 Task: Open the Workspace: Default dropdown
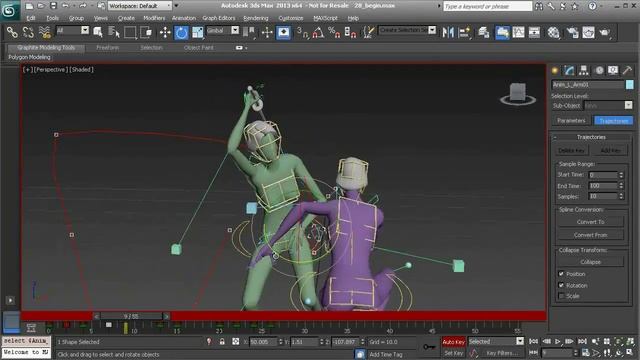coord(140,6)
